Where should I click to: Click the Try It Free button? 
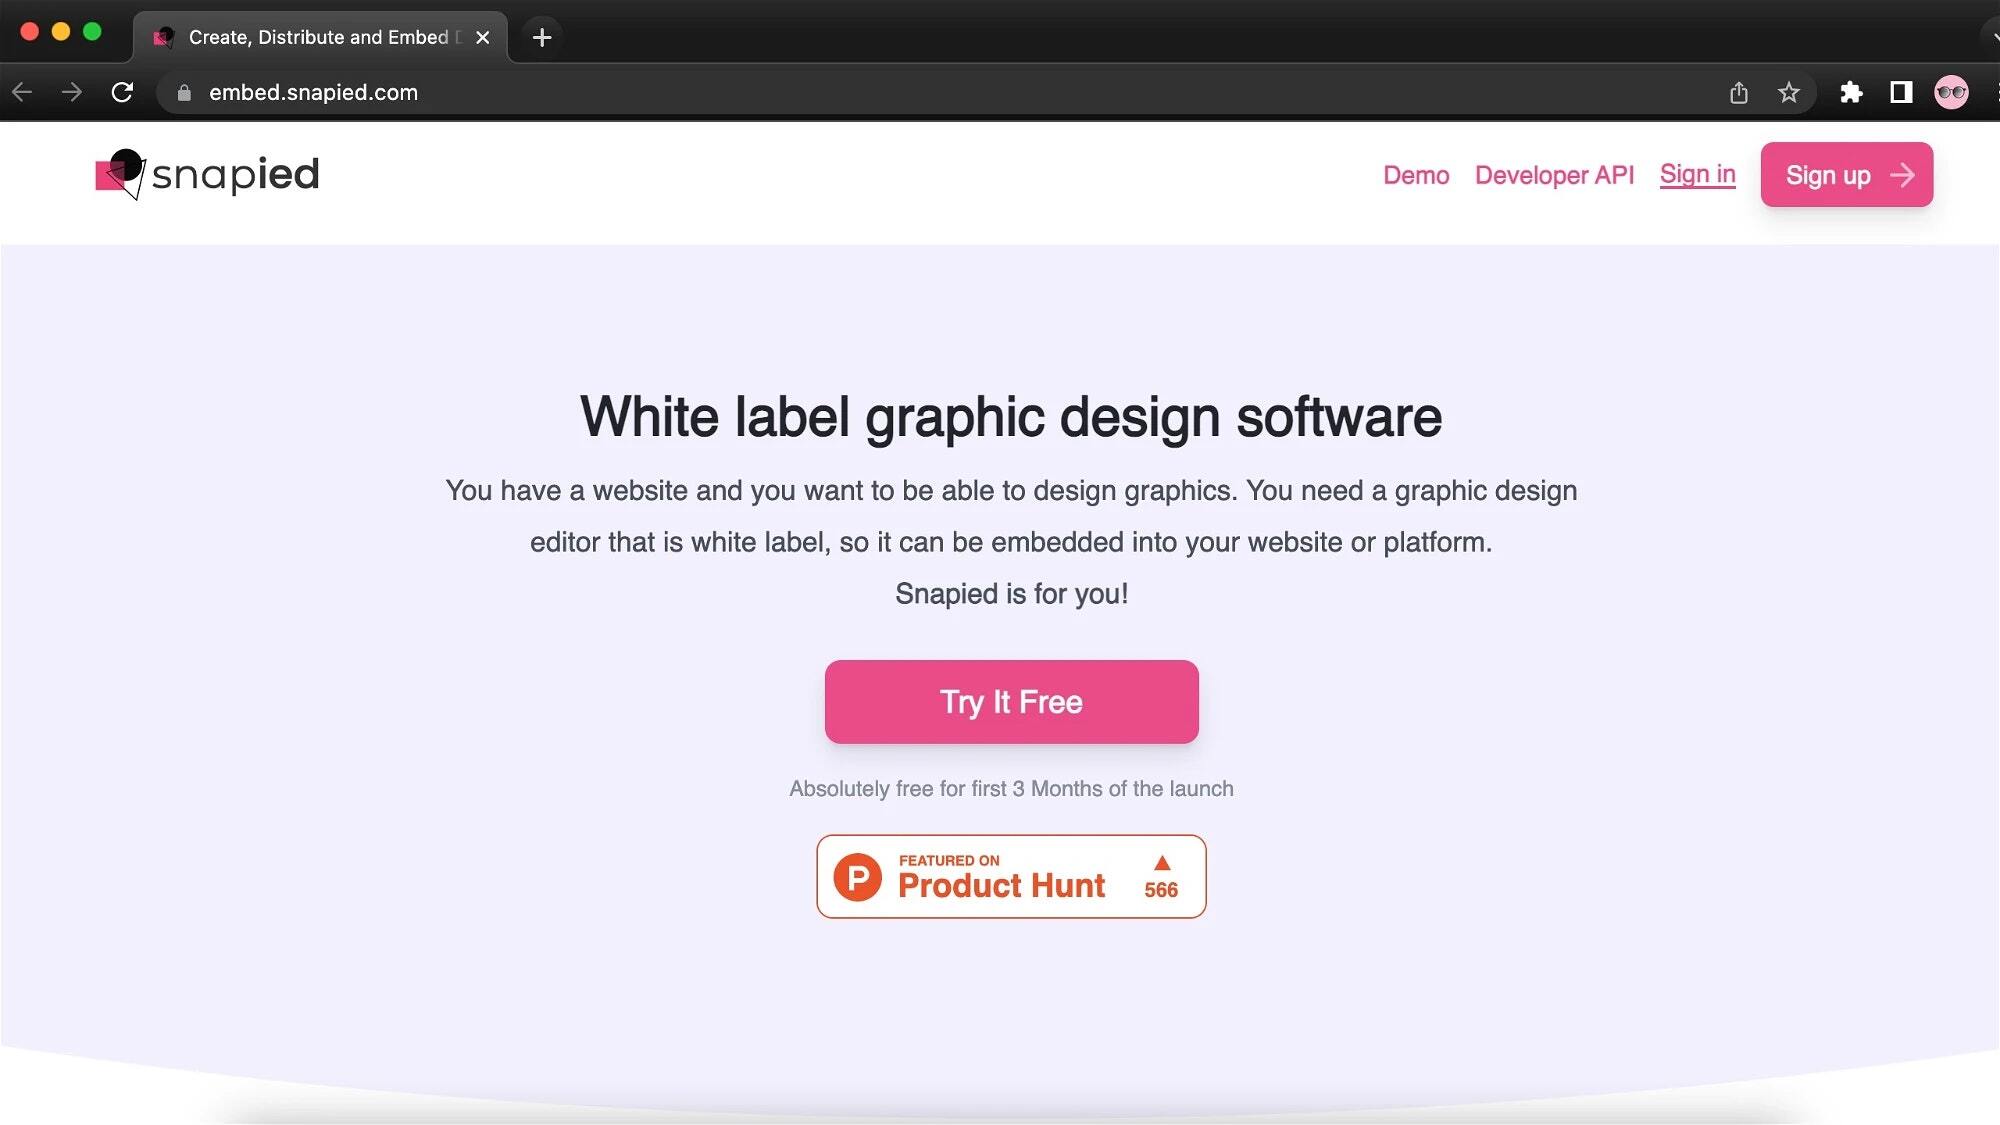pos(1011,701)
